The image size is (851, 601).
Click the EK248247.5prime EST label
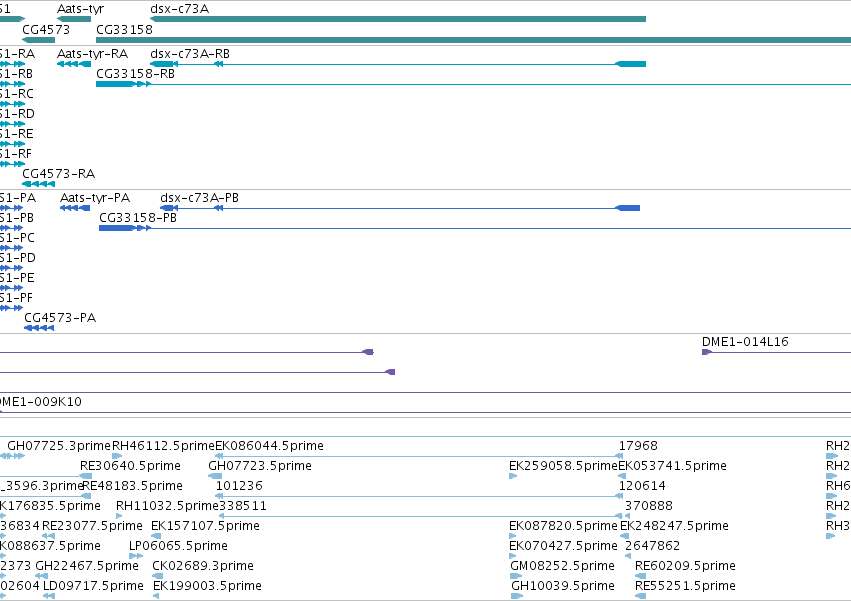[x=674, y=526]
